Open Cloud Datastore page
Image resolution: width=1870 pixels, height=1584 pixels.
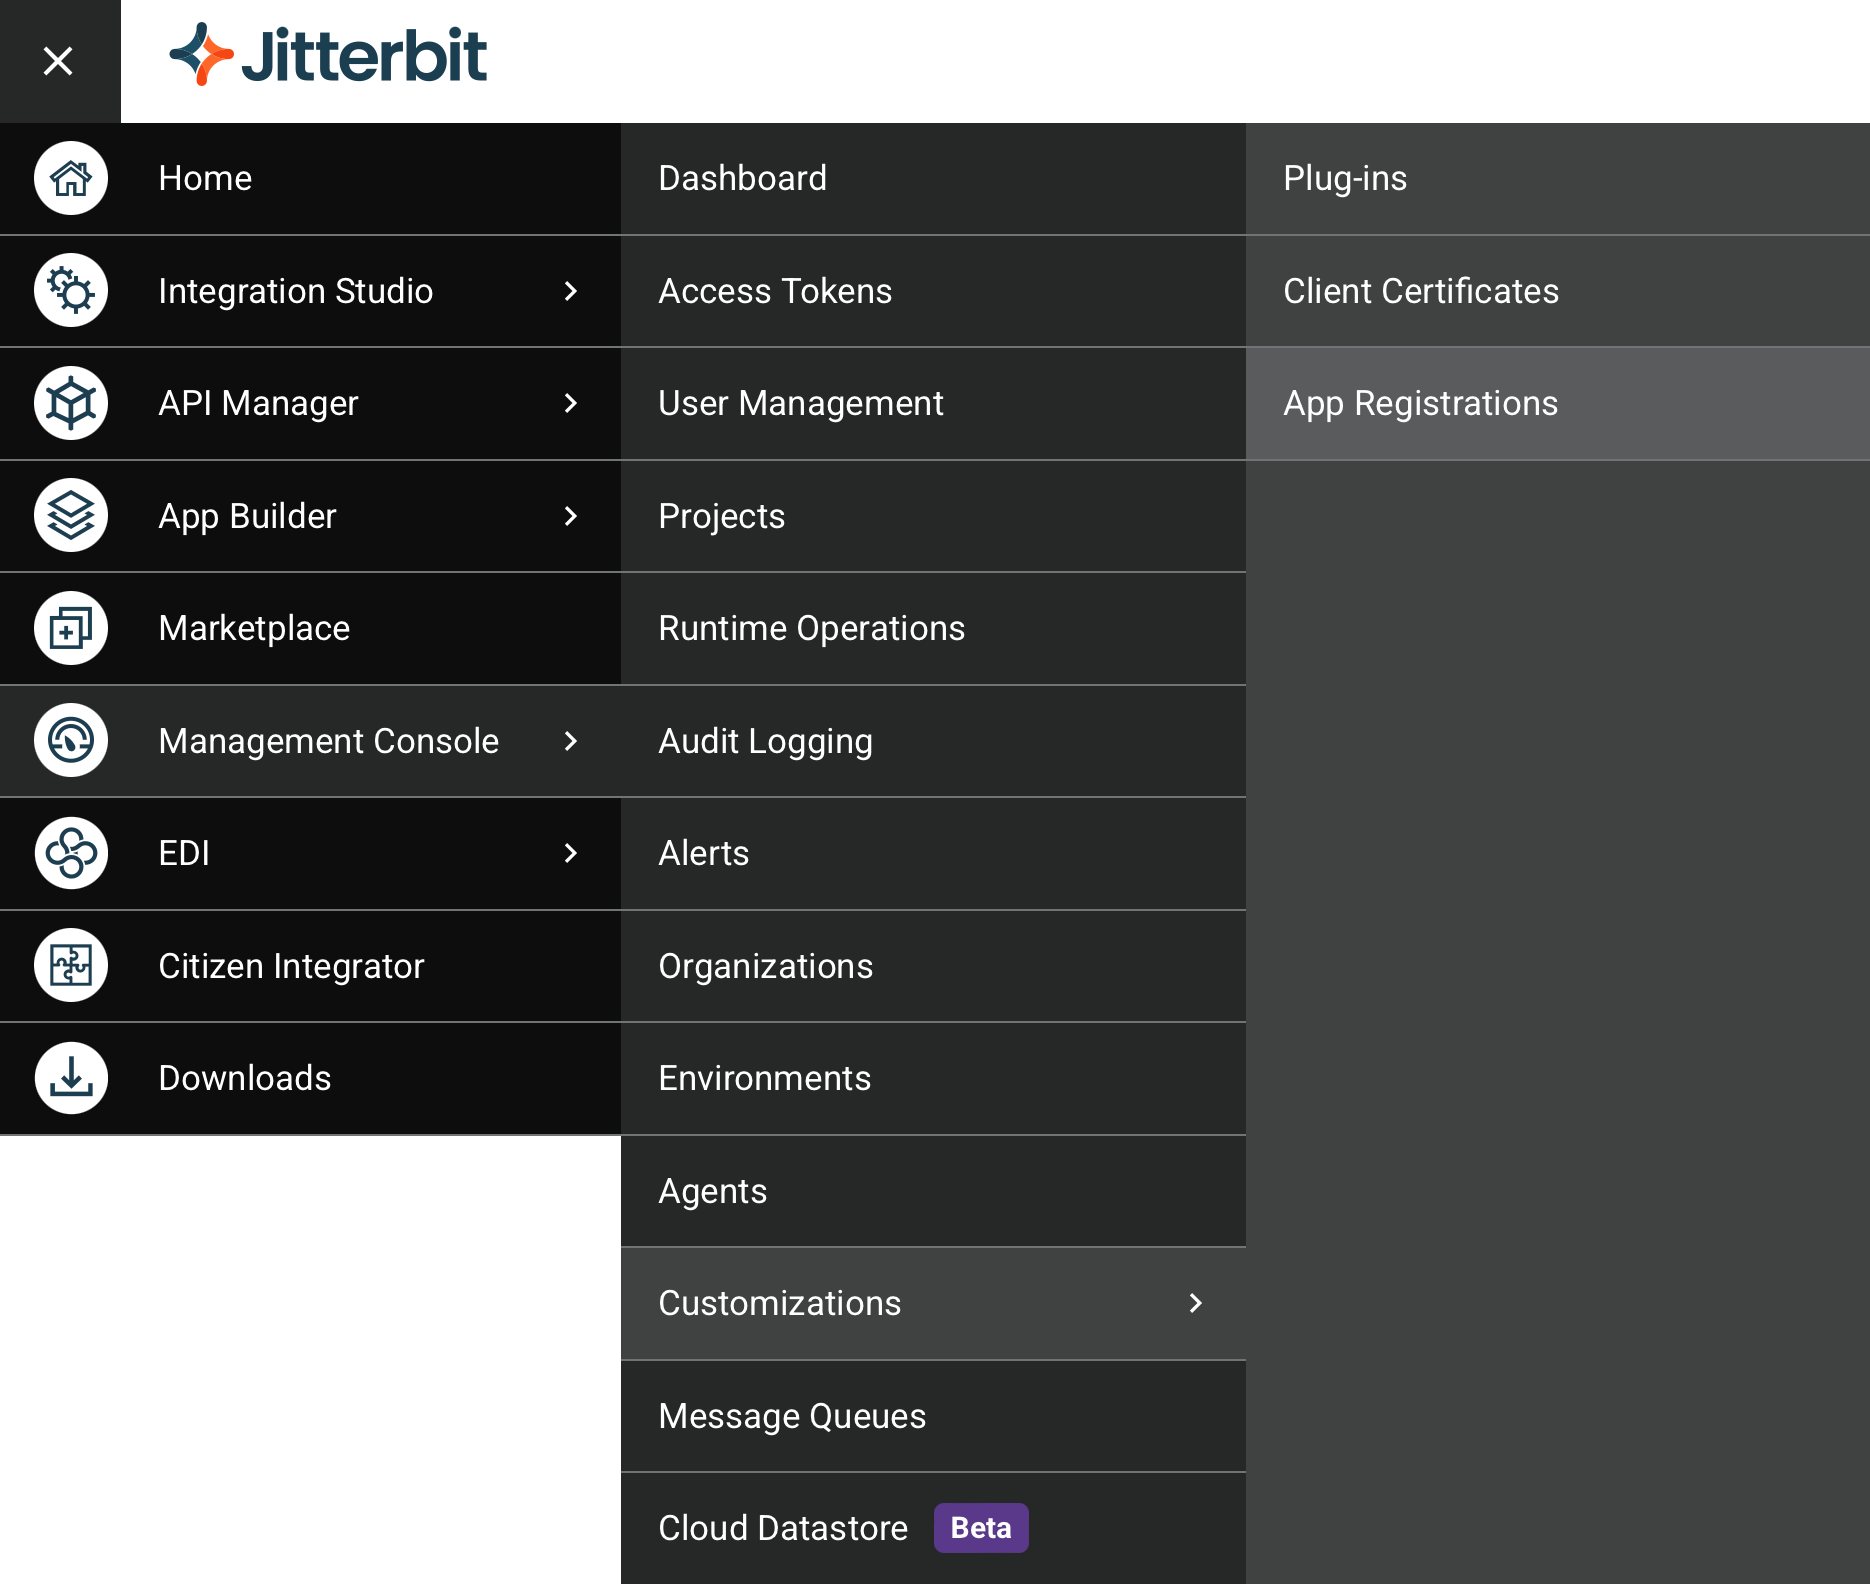pyautogui.click(x=933, y=1529)
